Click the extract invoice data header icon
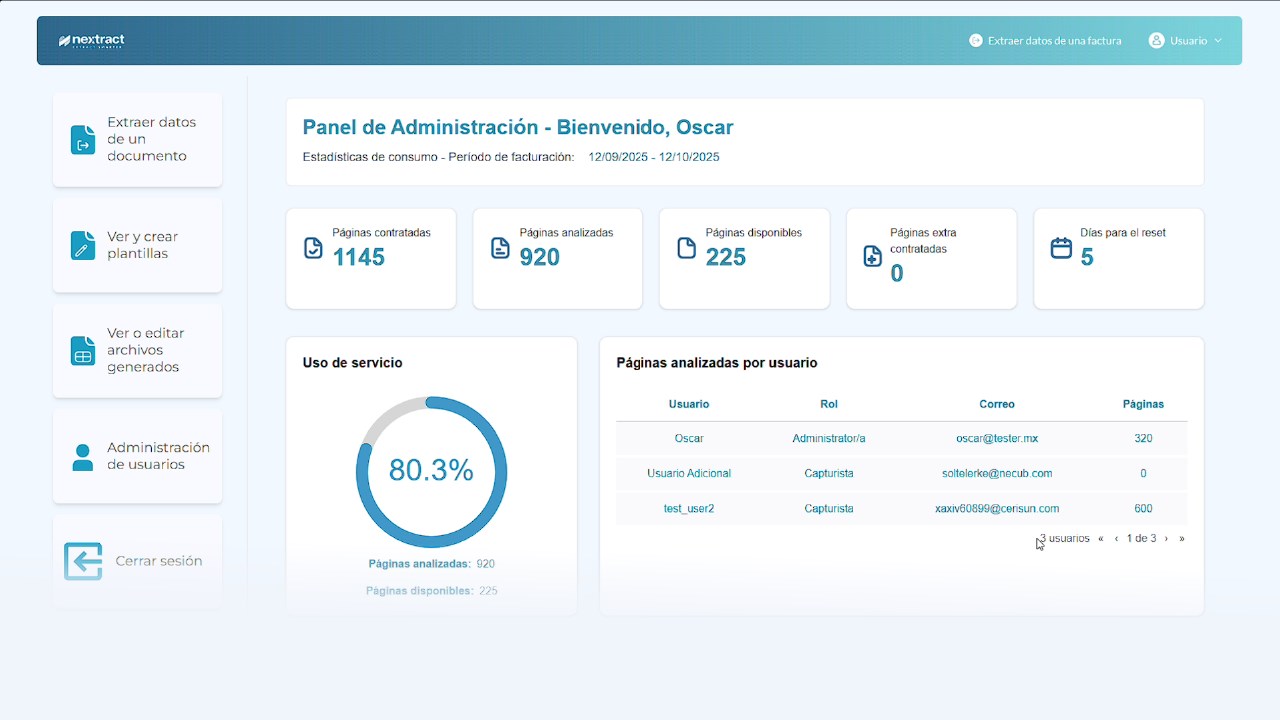The height and width of the screenshot is (720, 1280). click(x=976, y=41)
